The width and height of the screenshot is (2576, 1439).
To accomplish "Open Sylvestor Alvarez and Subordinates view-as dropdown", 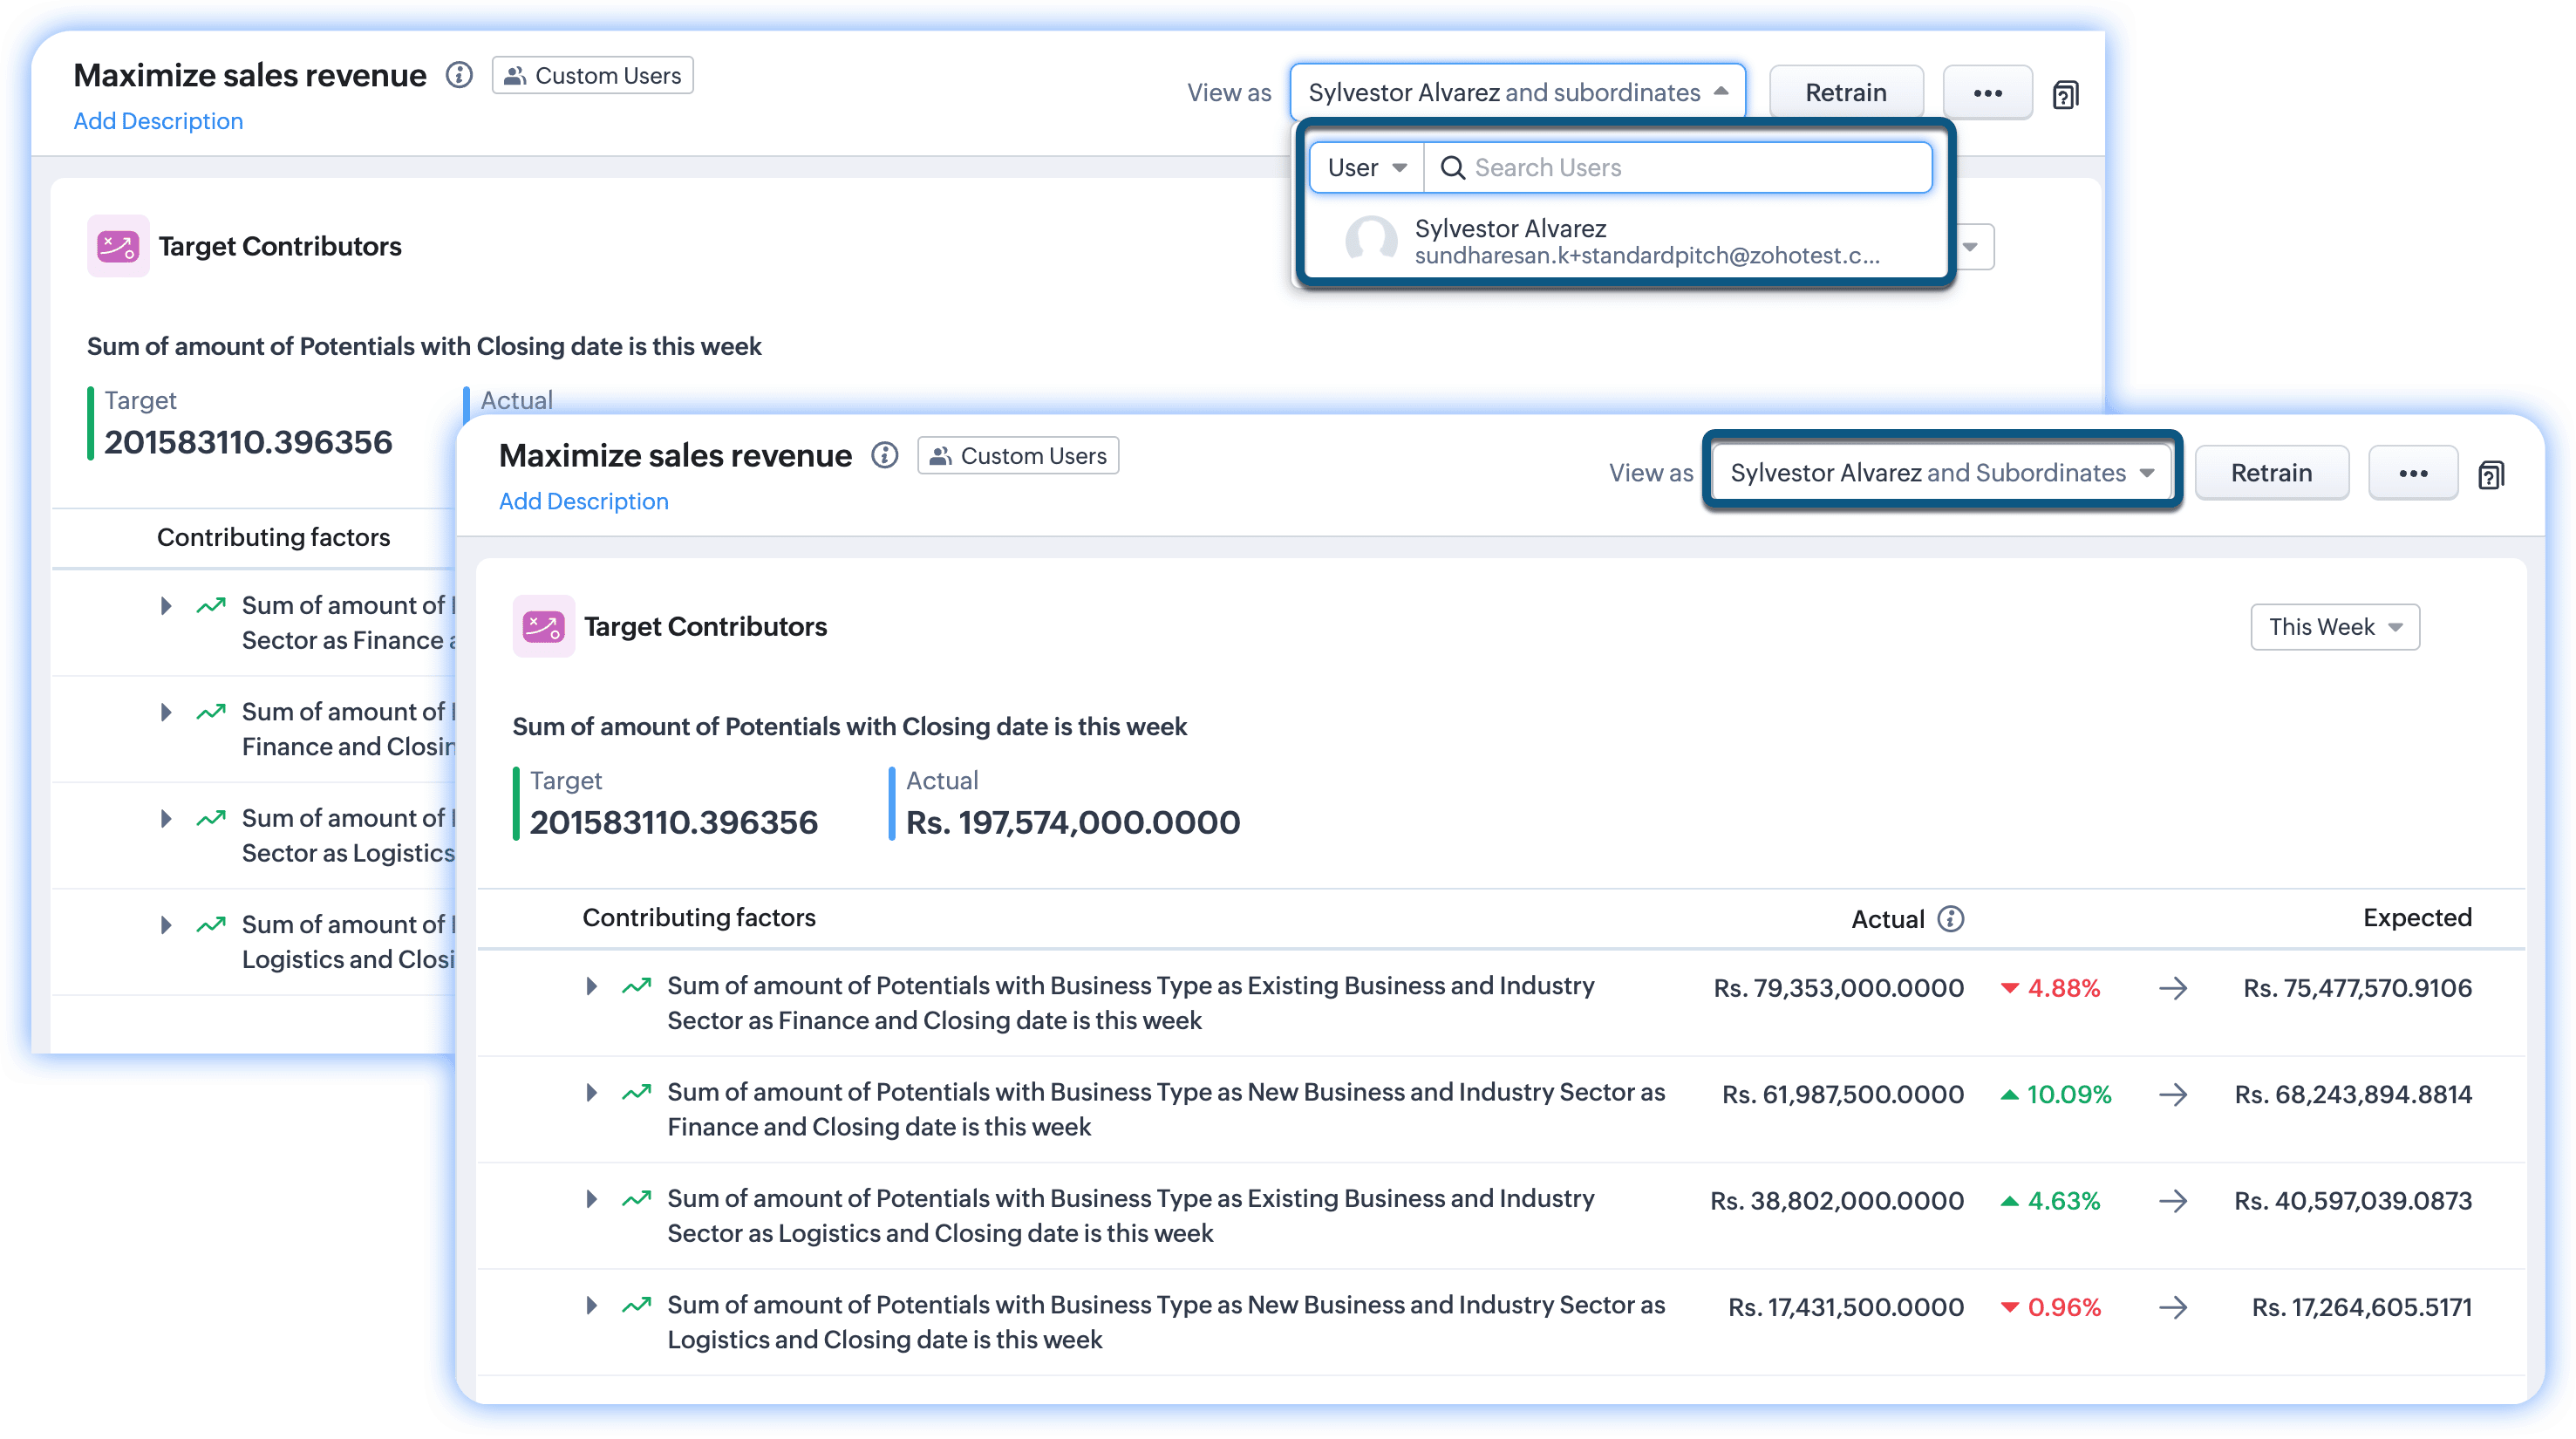I will pos(1941,473).
